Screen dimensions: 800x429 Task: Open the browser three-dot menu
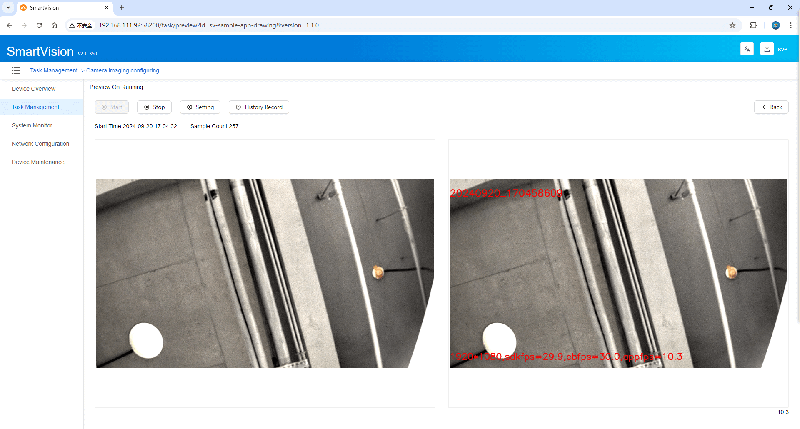click(790, 25)
